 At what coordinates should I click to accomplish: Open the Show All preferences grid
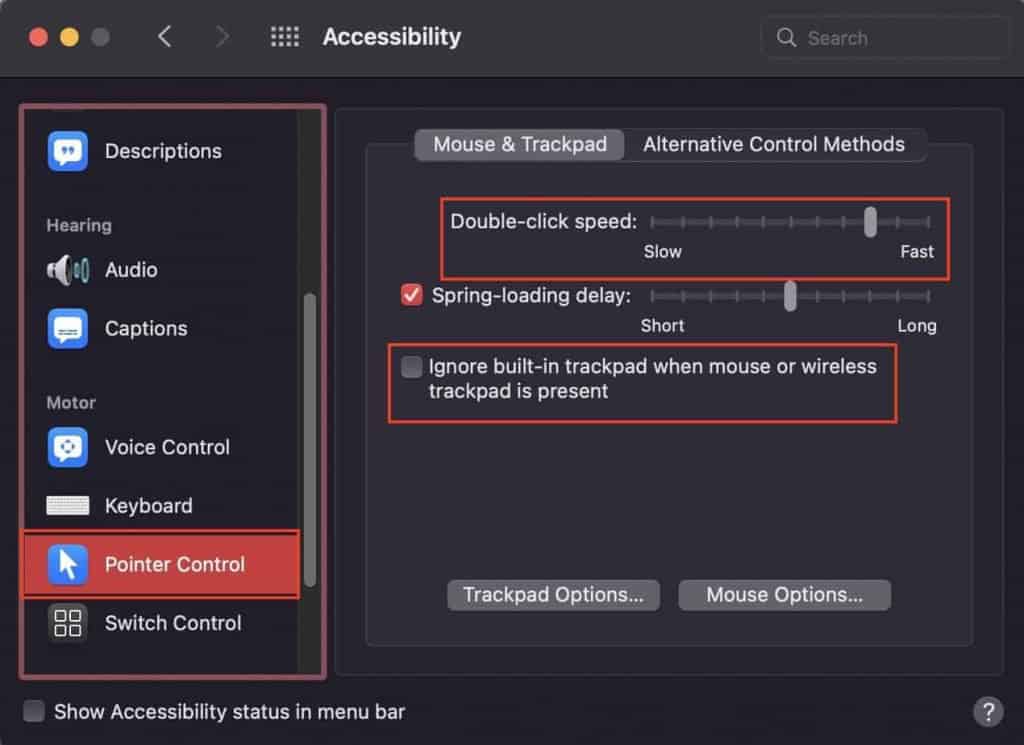click(285, 36)
